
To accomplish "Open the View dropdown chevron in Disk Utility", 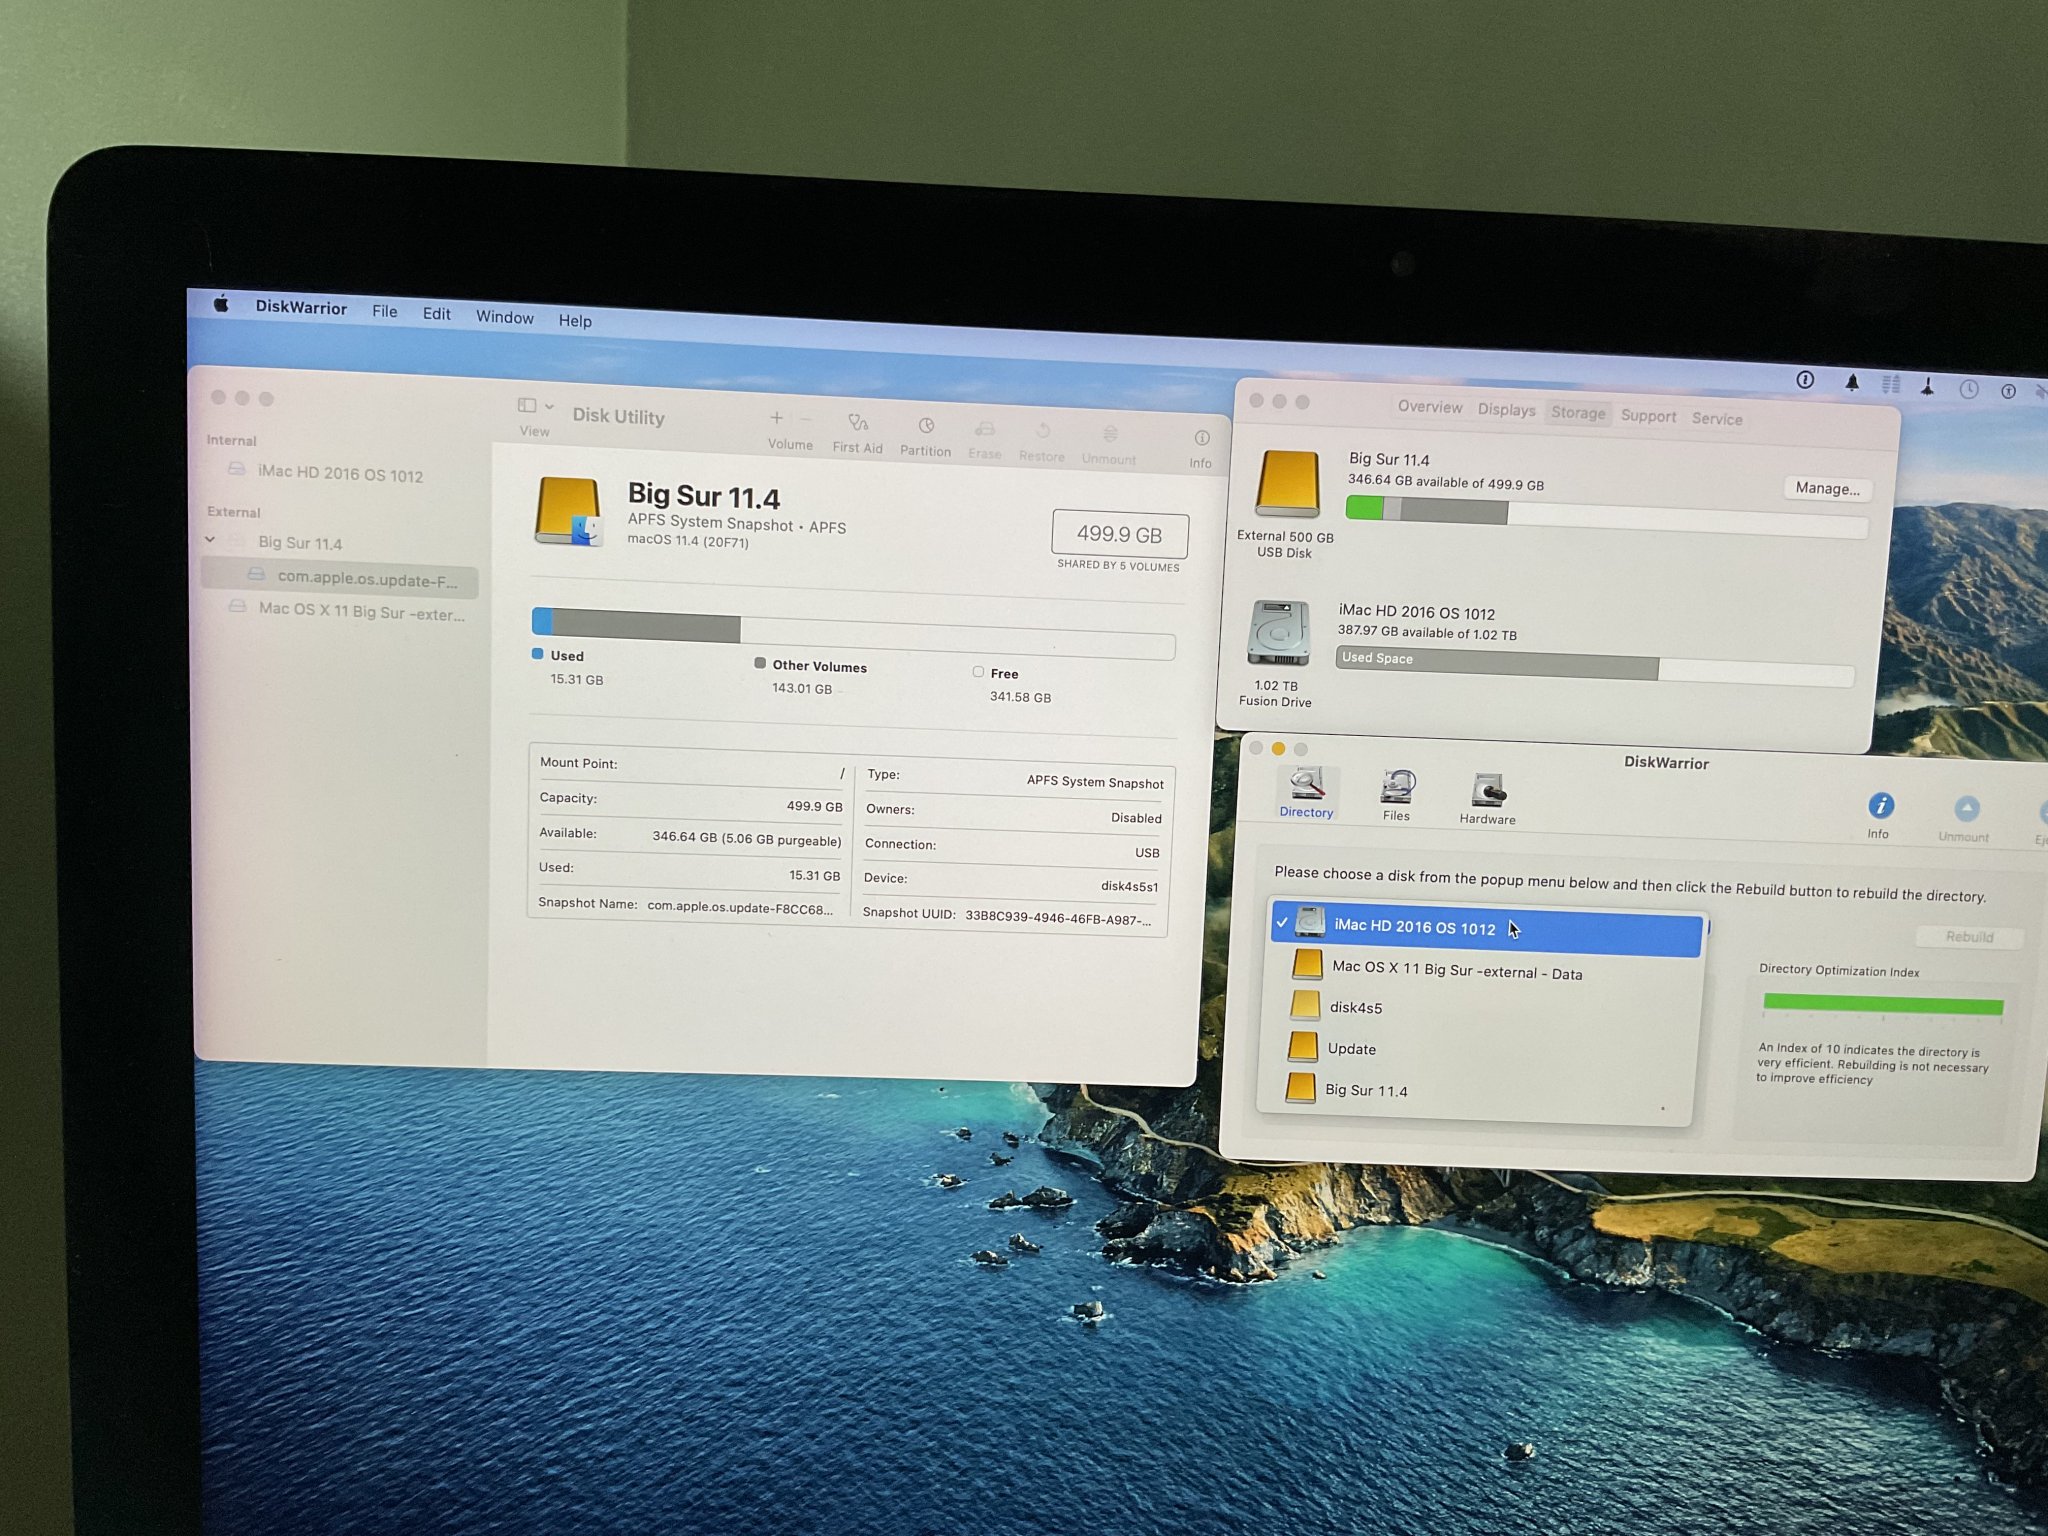I will point(549,407).
